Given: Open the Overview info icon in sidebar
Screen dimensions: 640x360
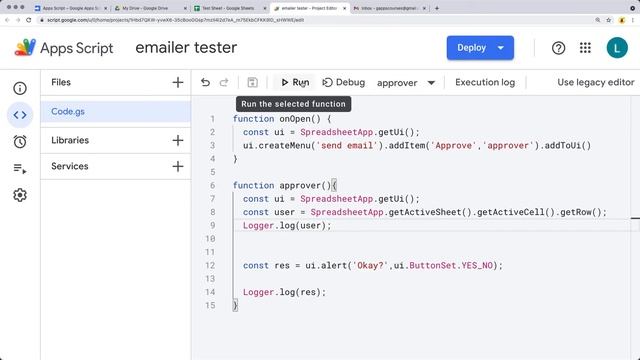Looking at the screenshot, I should tap(20, 88).
